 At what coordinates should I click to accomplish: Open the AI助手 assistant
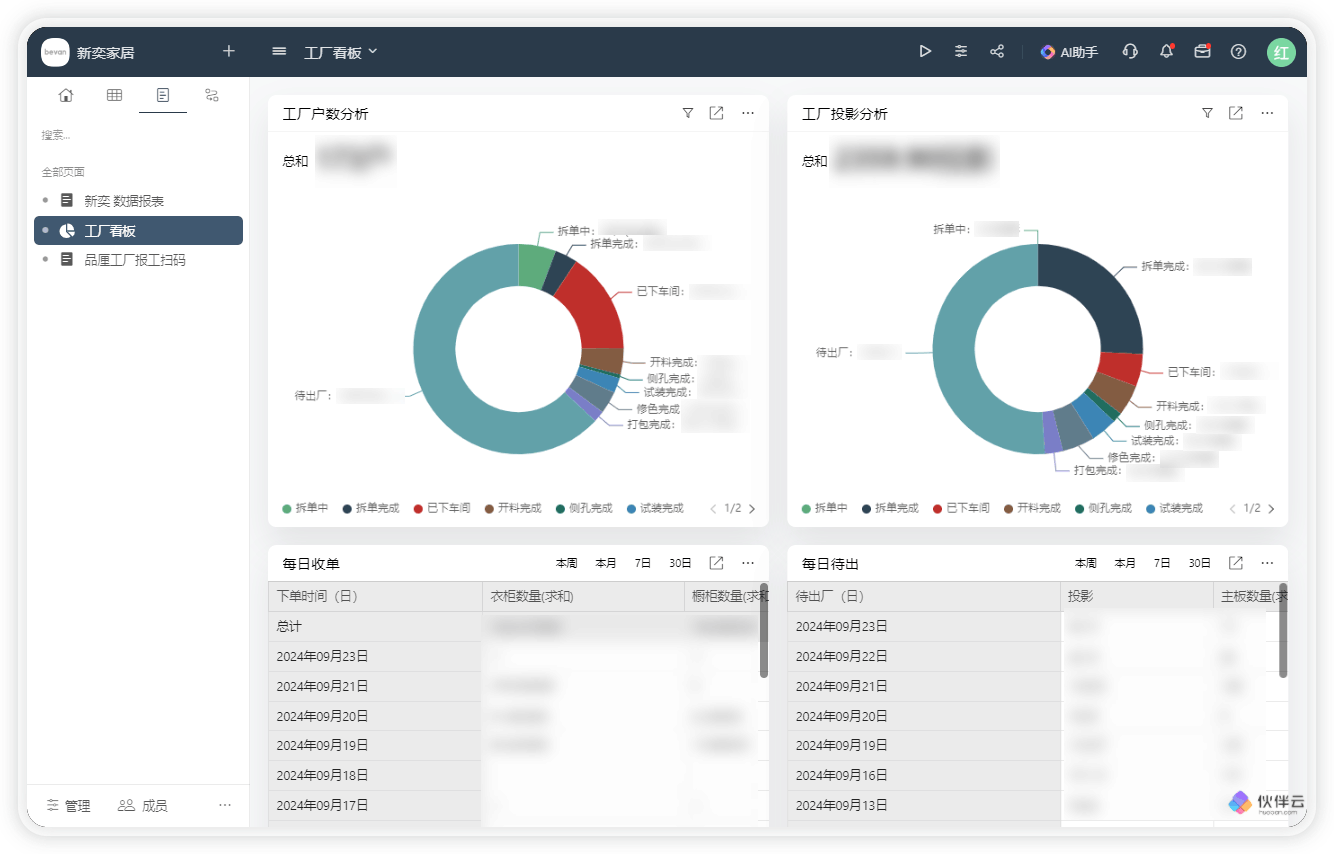tap(1069, 52)
